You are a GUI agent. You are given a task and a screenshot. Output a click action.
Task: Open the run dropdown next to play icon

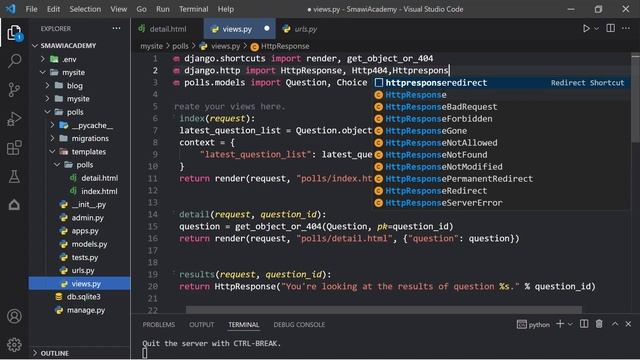[x=596, y=29]
